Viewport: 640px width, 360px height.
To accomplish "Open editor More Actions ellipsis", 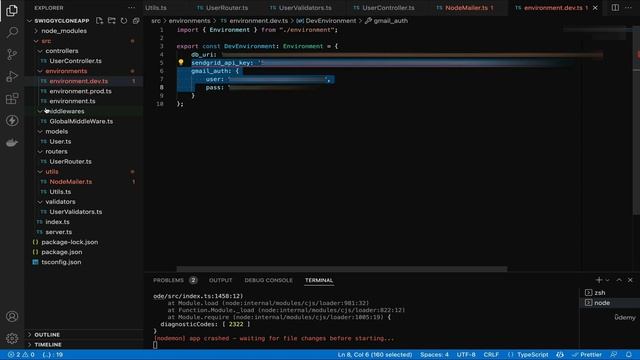I will pos(628,8).
